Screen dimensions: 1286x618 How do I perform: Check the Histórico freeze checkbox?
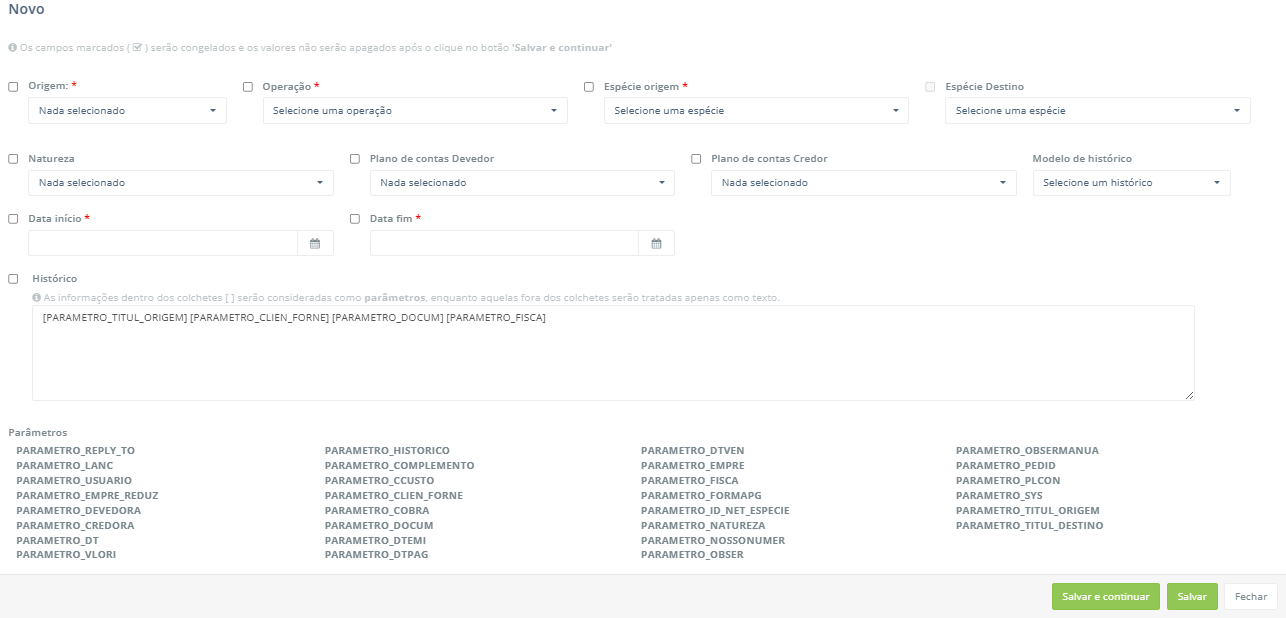pos(14,279)
